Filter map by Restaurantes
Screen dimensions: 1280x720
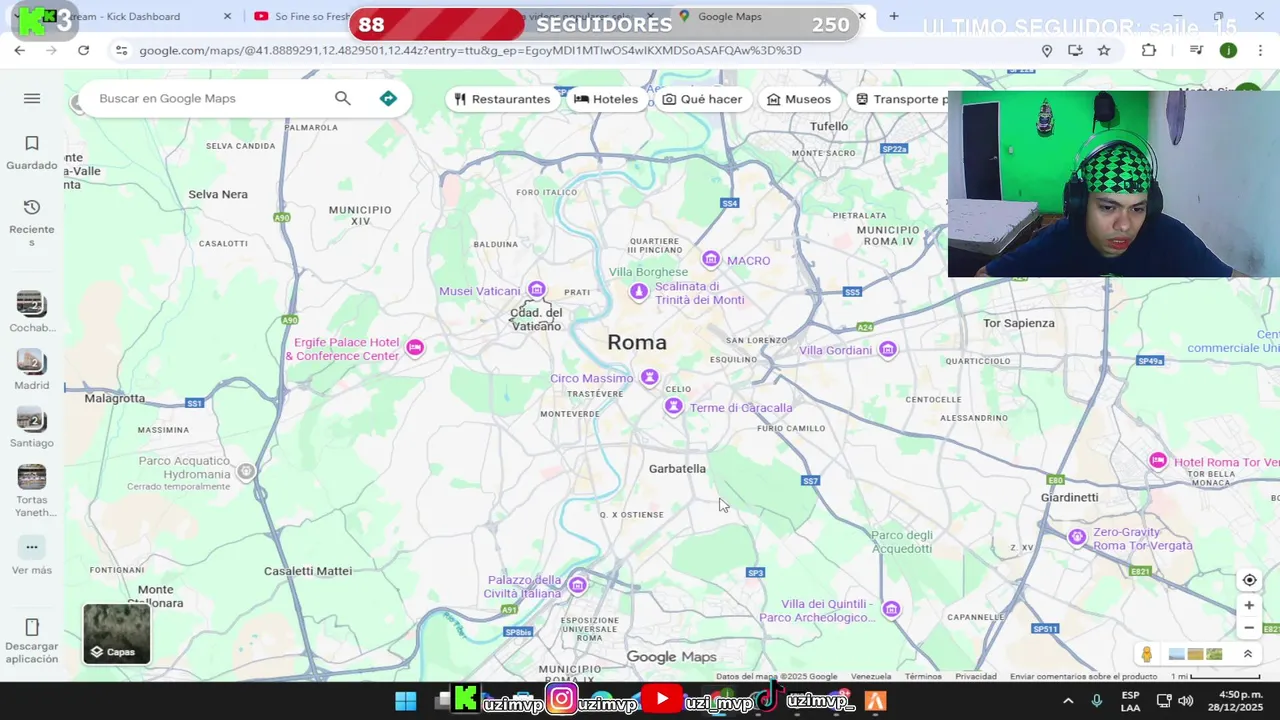click(x=502, y=99)
